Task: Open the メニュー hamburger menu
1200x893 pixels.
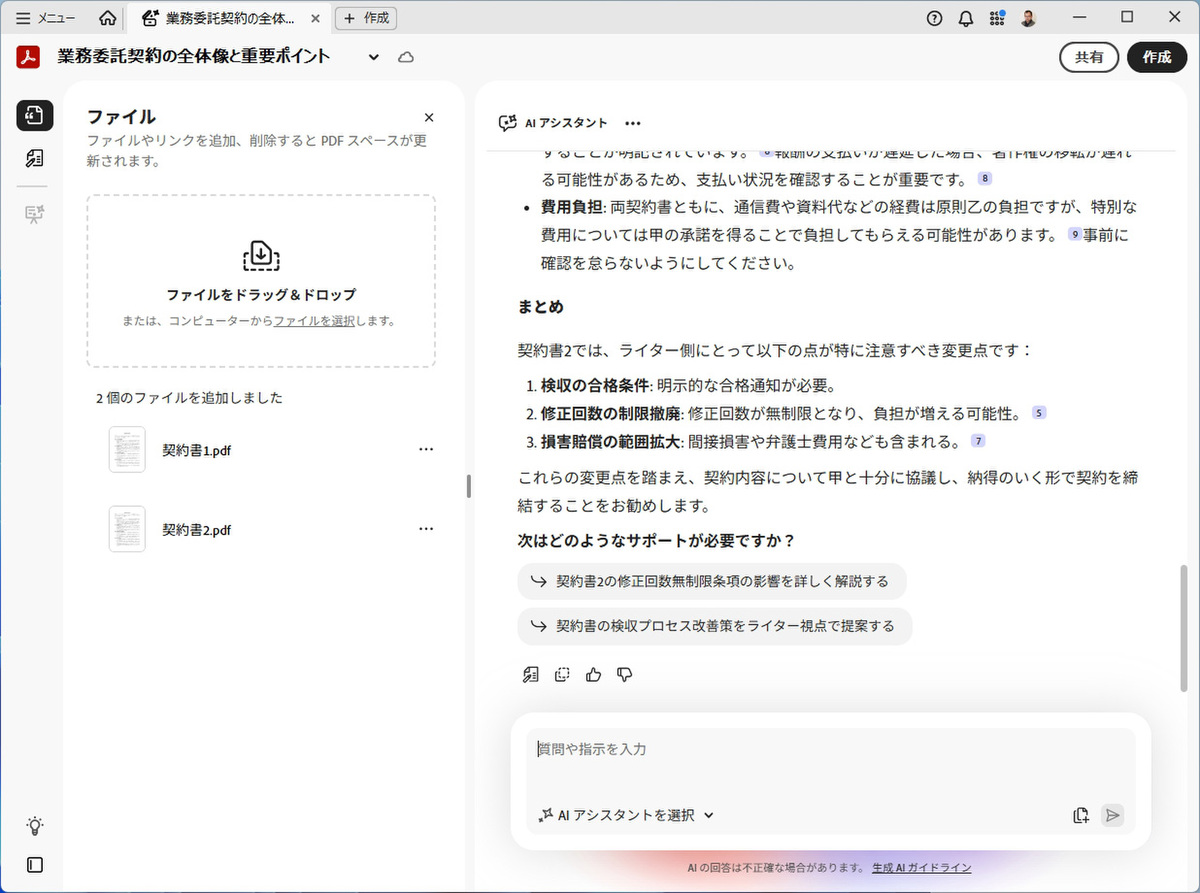Action: pos(46,18)
